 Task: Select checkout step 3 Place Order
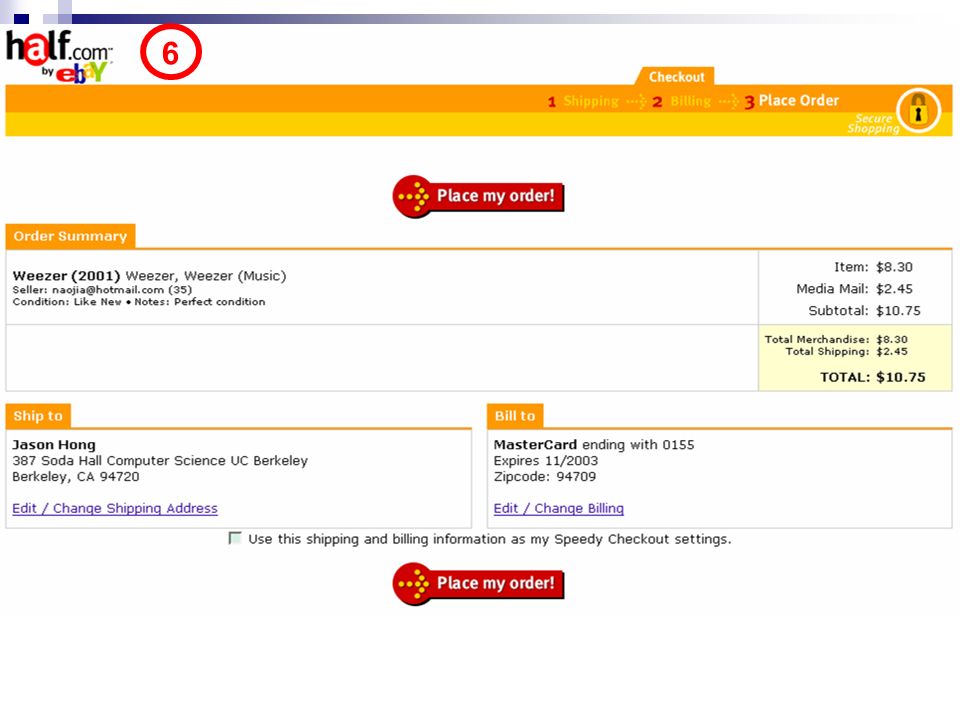(792, 100)
